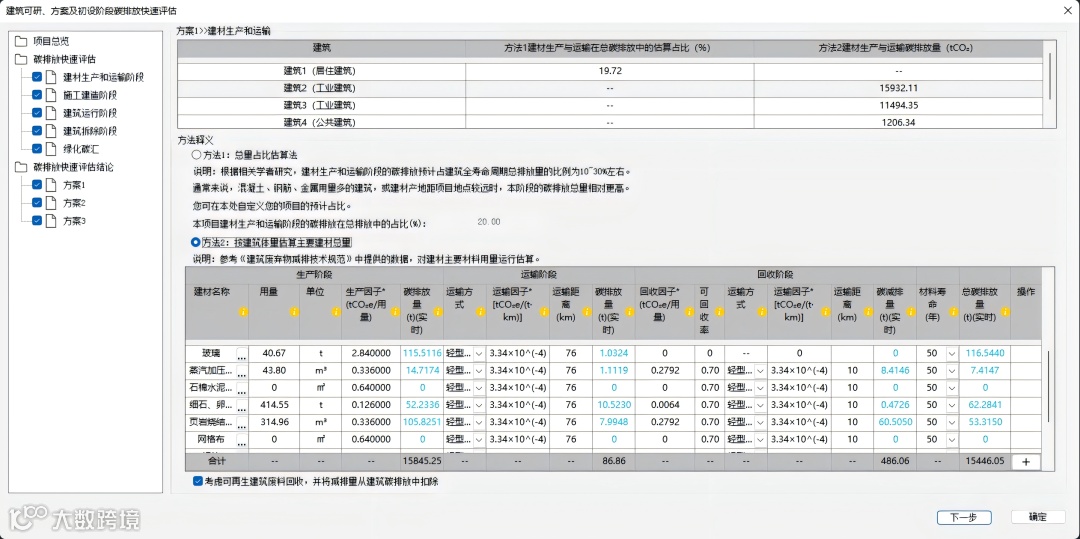
Task: Uncheck 施工建造阶段 checkbox
Action: tap(37, 95)
